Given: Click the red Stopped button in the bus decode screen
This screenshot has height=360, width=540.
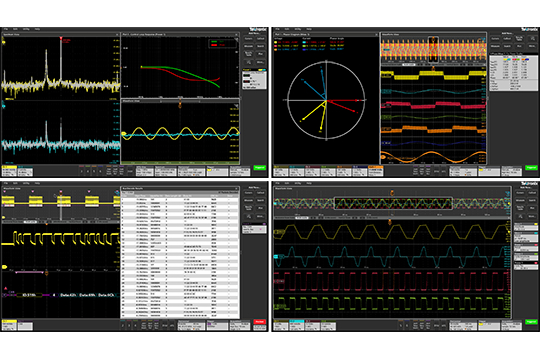Looking at the screenshot, I should (260, 322).
